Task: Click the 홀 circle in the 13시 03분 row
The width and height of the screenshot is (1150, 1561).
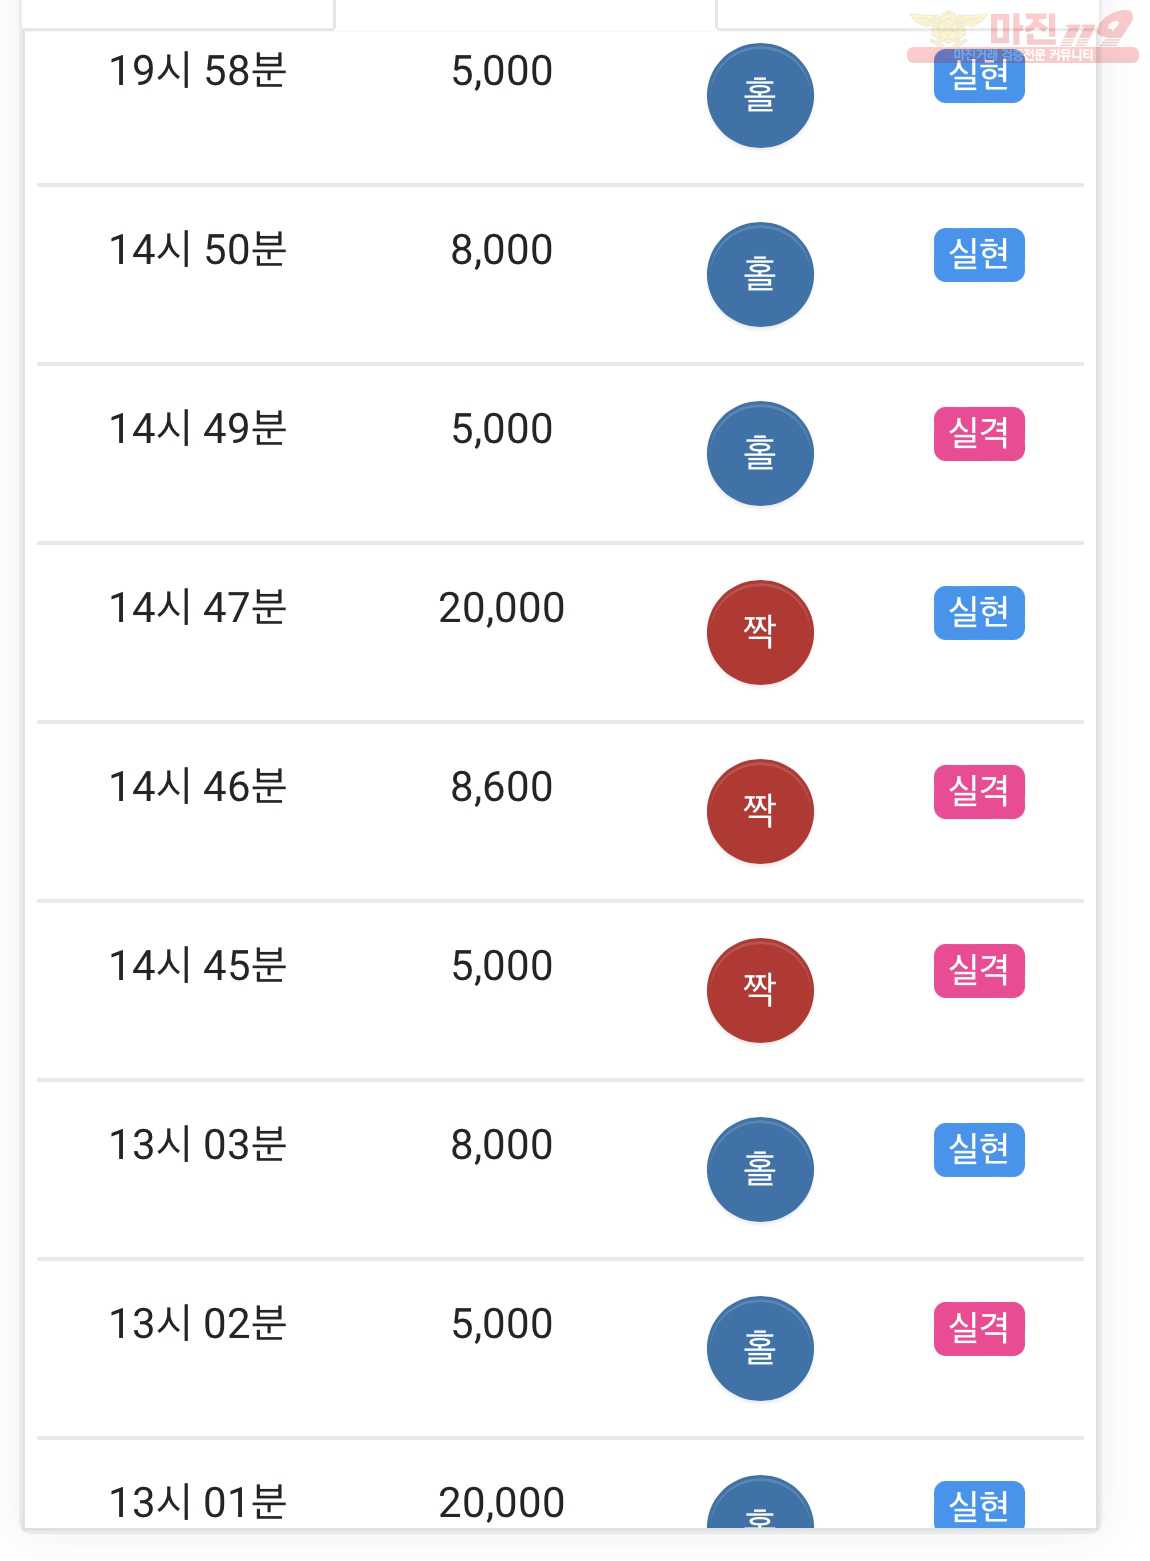Action: click(x=760, y=1170)
